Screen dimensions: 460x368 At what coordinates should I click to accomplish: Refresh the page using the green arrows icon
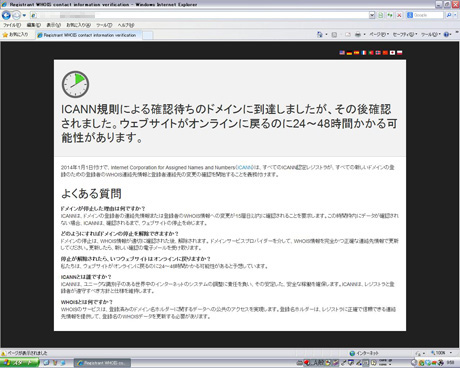[390, 15]
